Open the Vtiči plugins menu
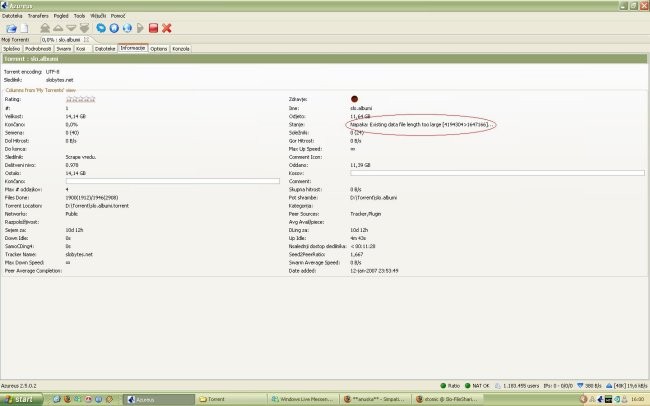Viewport: 650px width, 406px height. (x=98, y=16)
